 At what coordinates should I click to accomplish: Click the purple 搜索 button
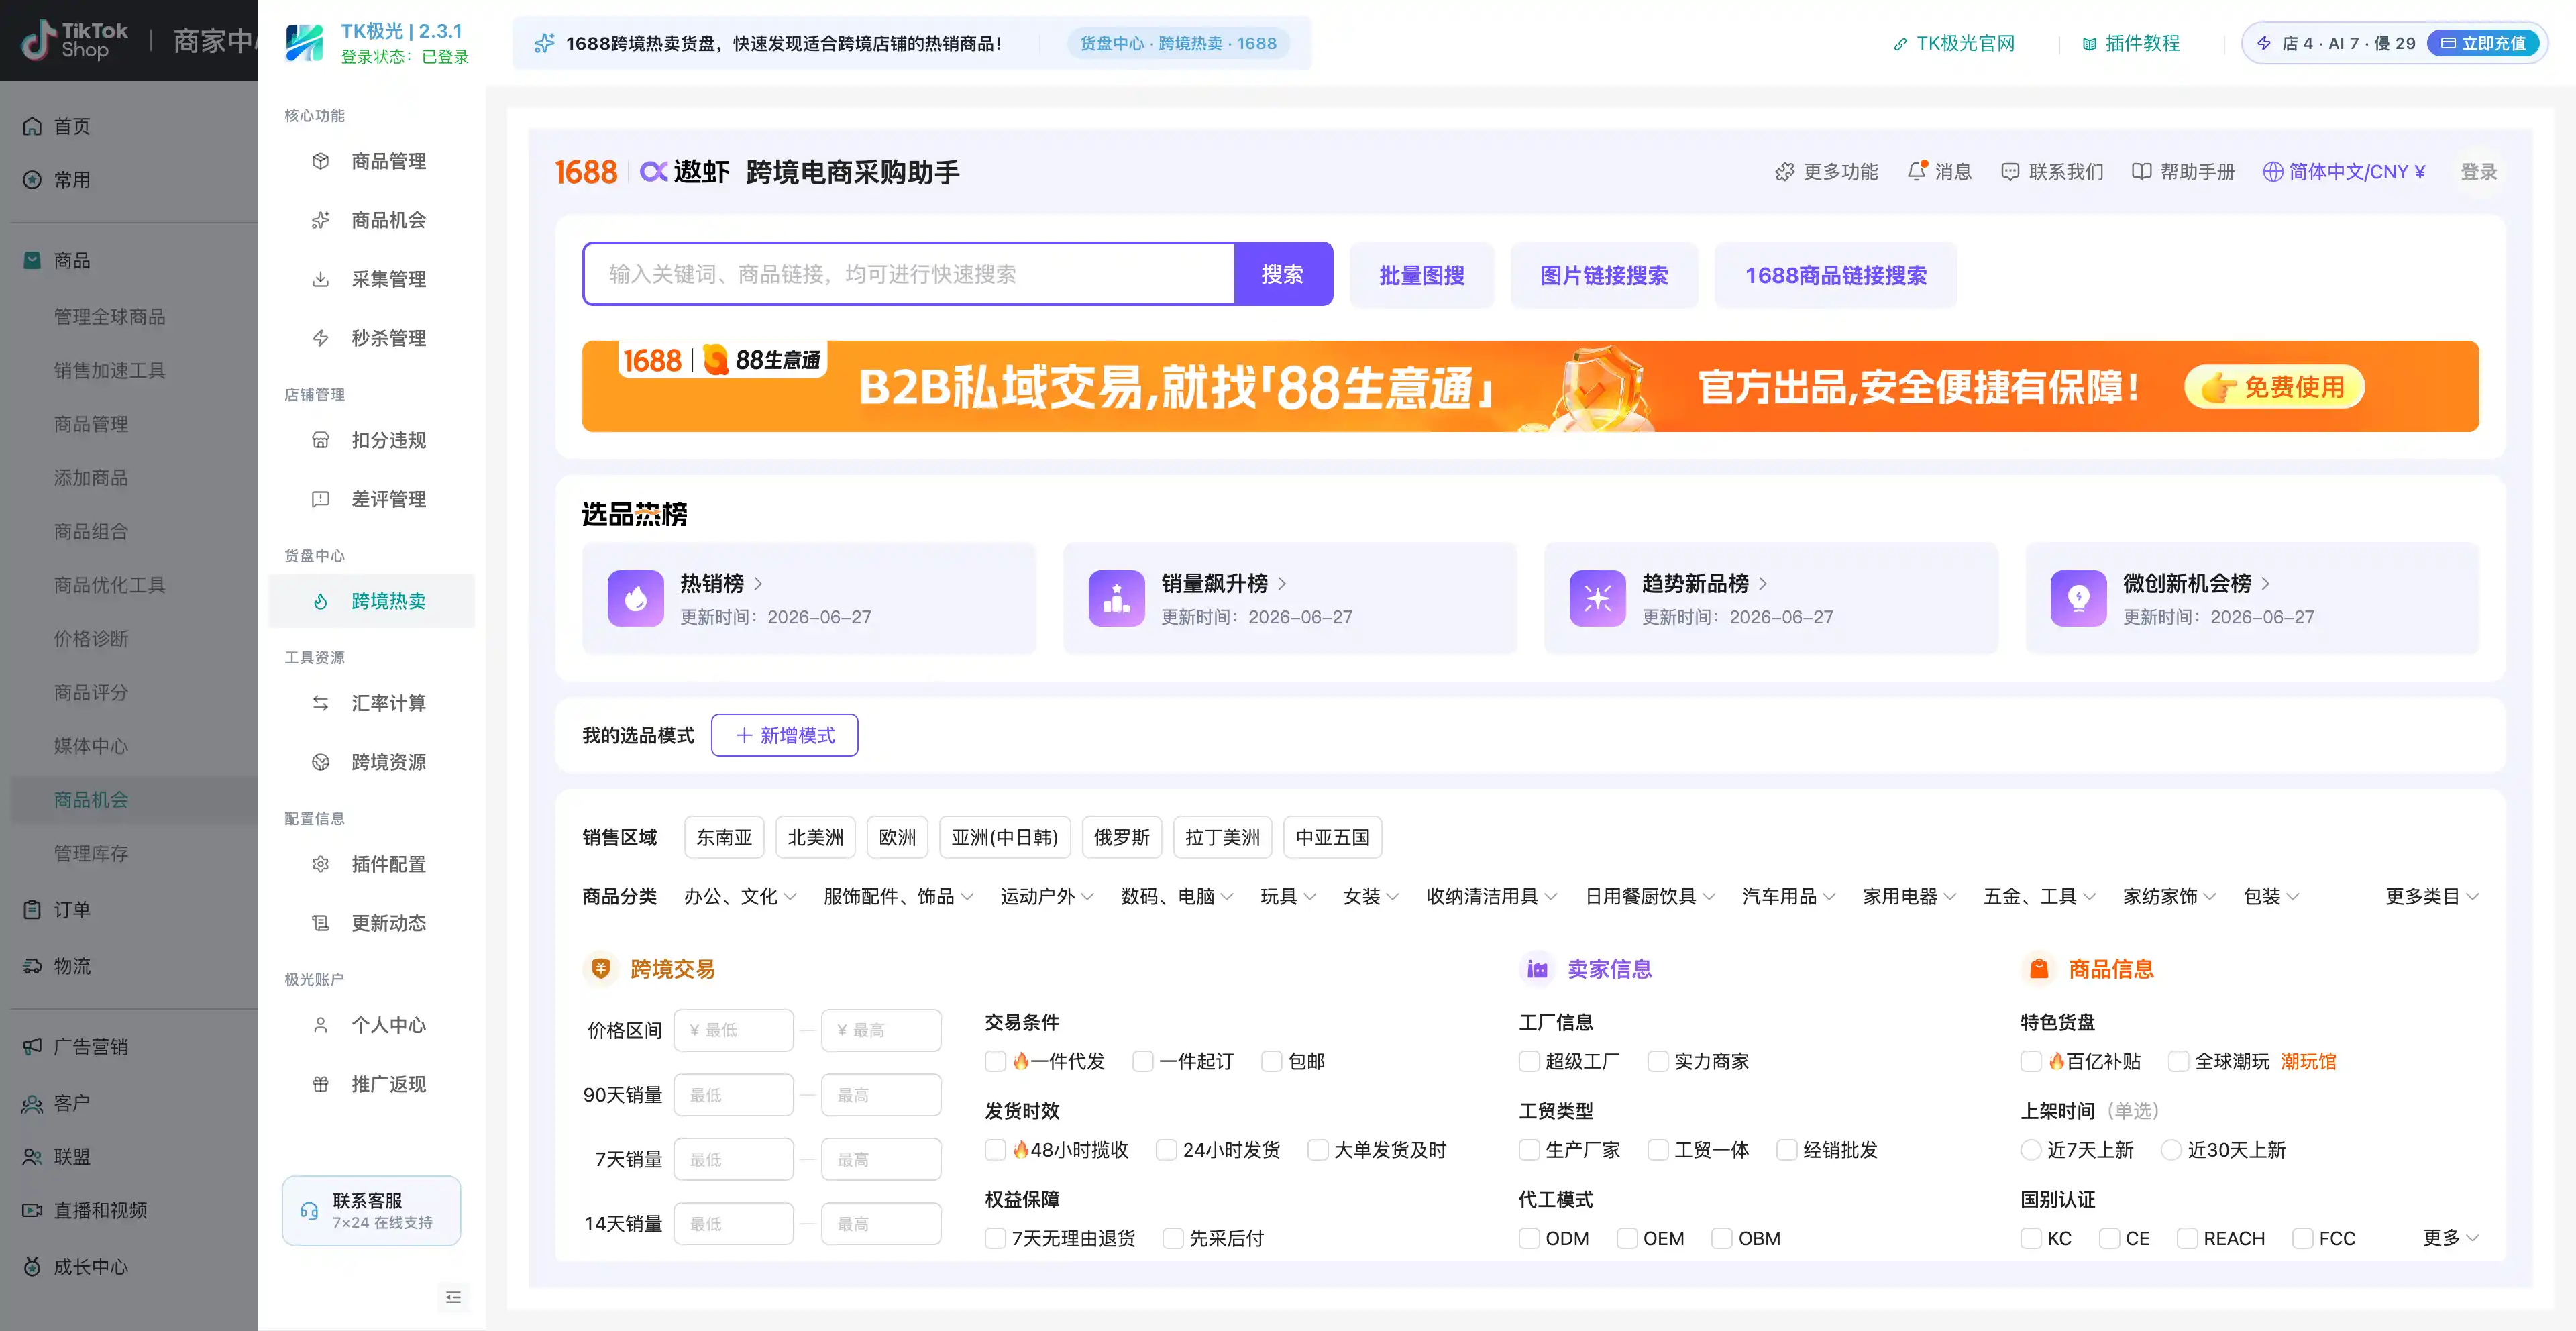1282,274
